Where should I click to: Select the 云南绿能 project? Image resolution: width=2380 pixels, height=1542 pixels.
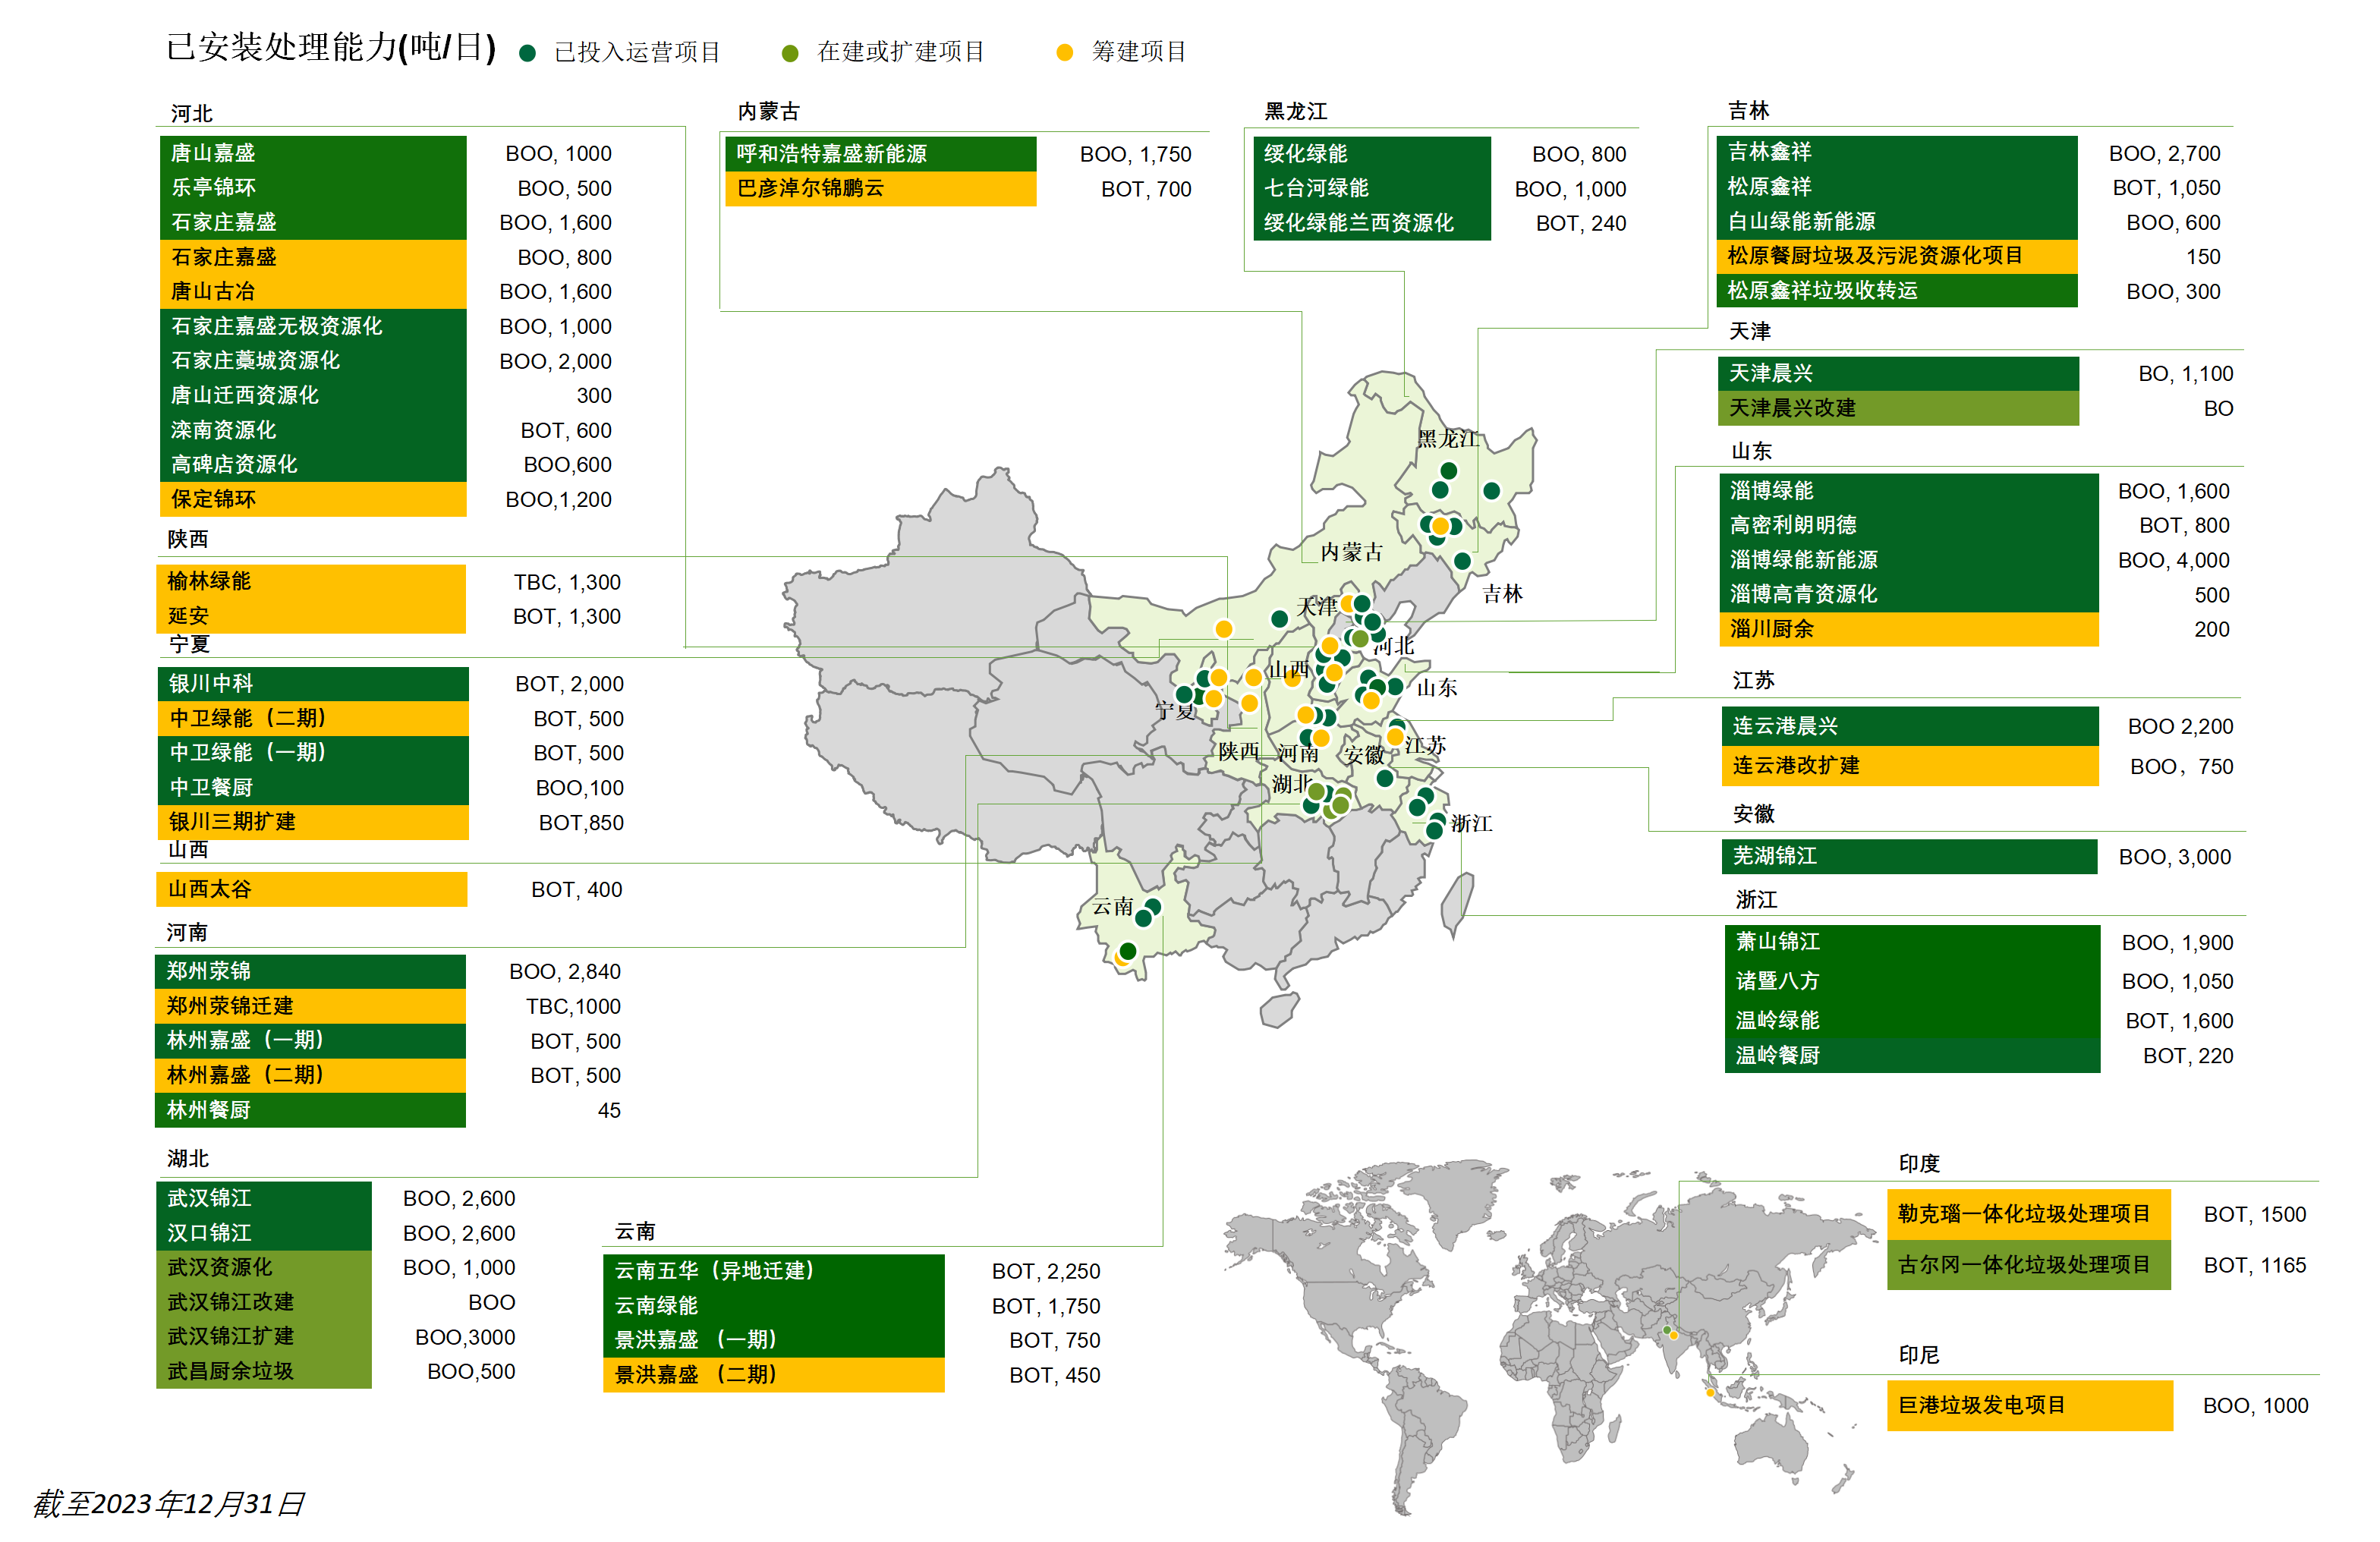click(x=774, y=1306)
